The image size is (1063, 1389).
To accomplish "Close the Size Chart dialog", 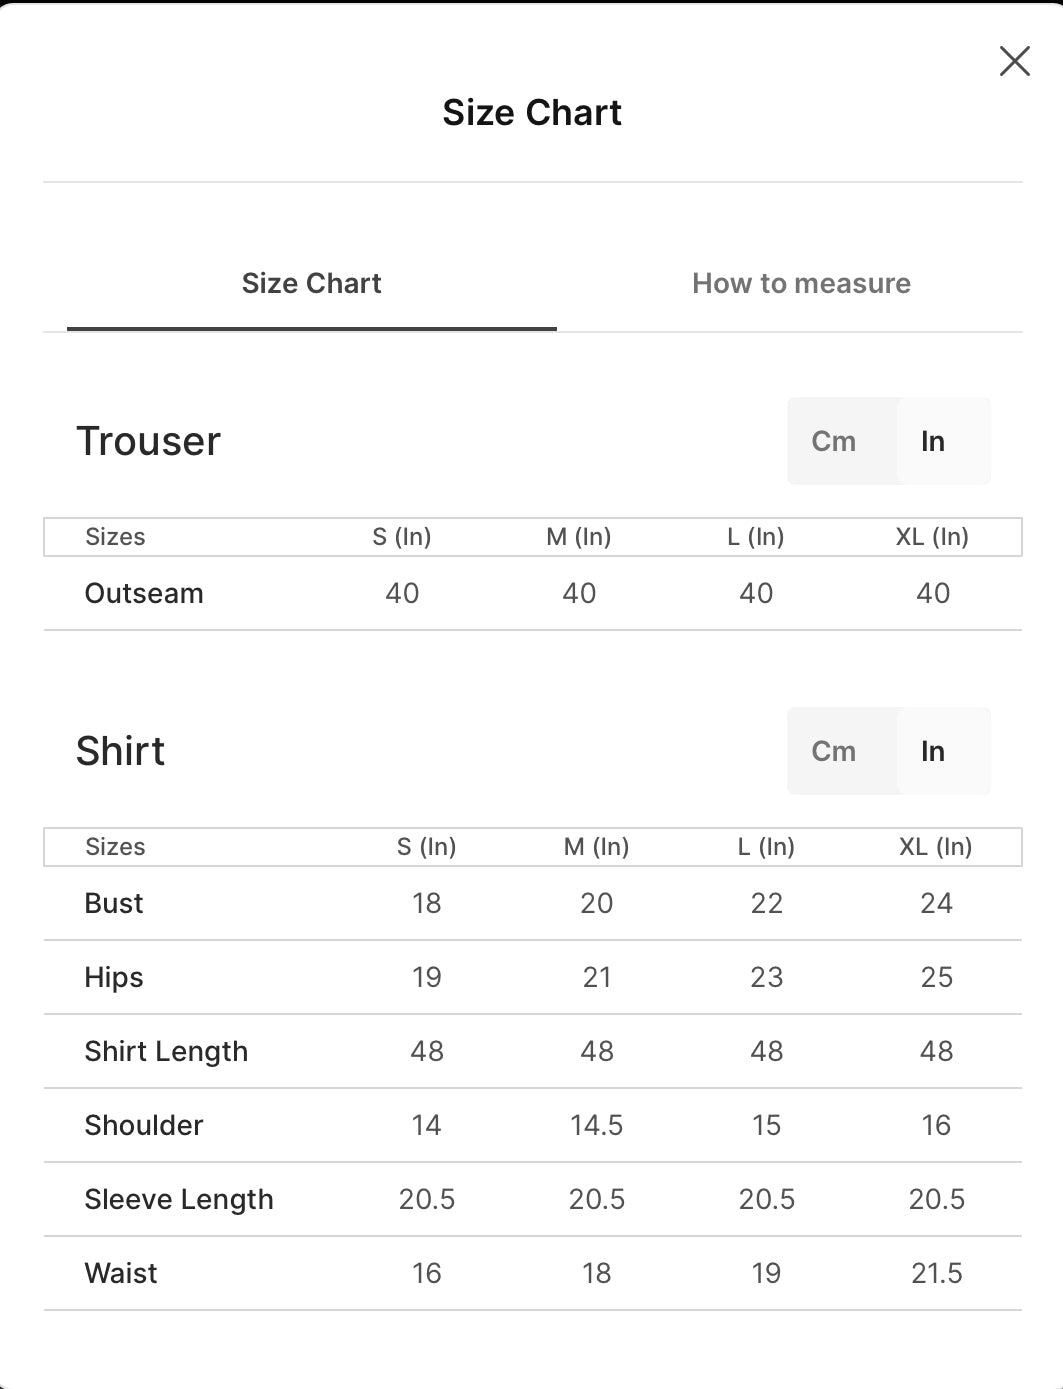I will pos(1014,61).
